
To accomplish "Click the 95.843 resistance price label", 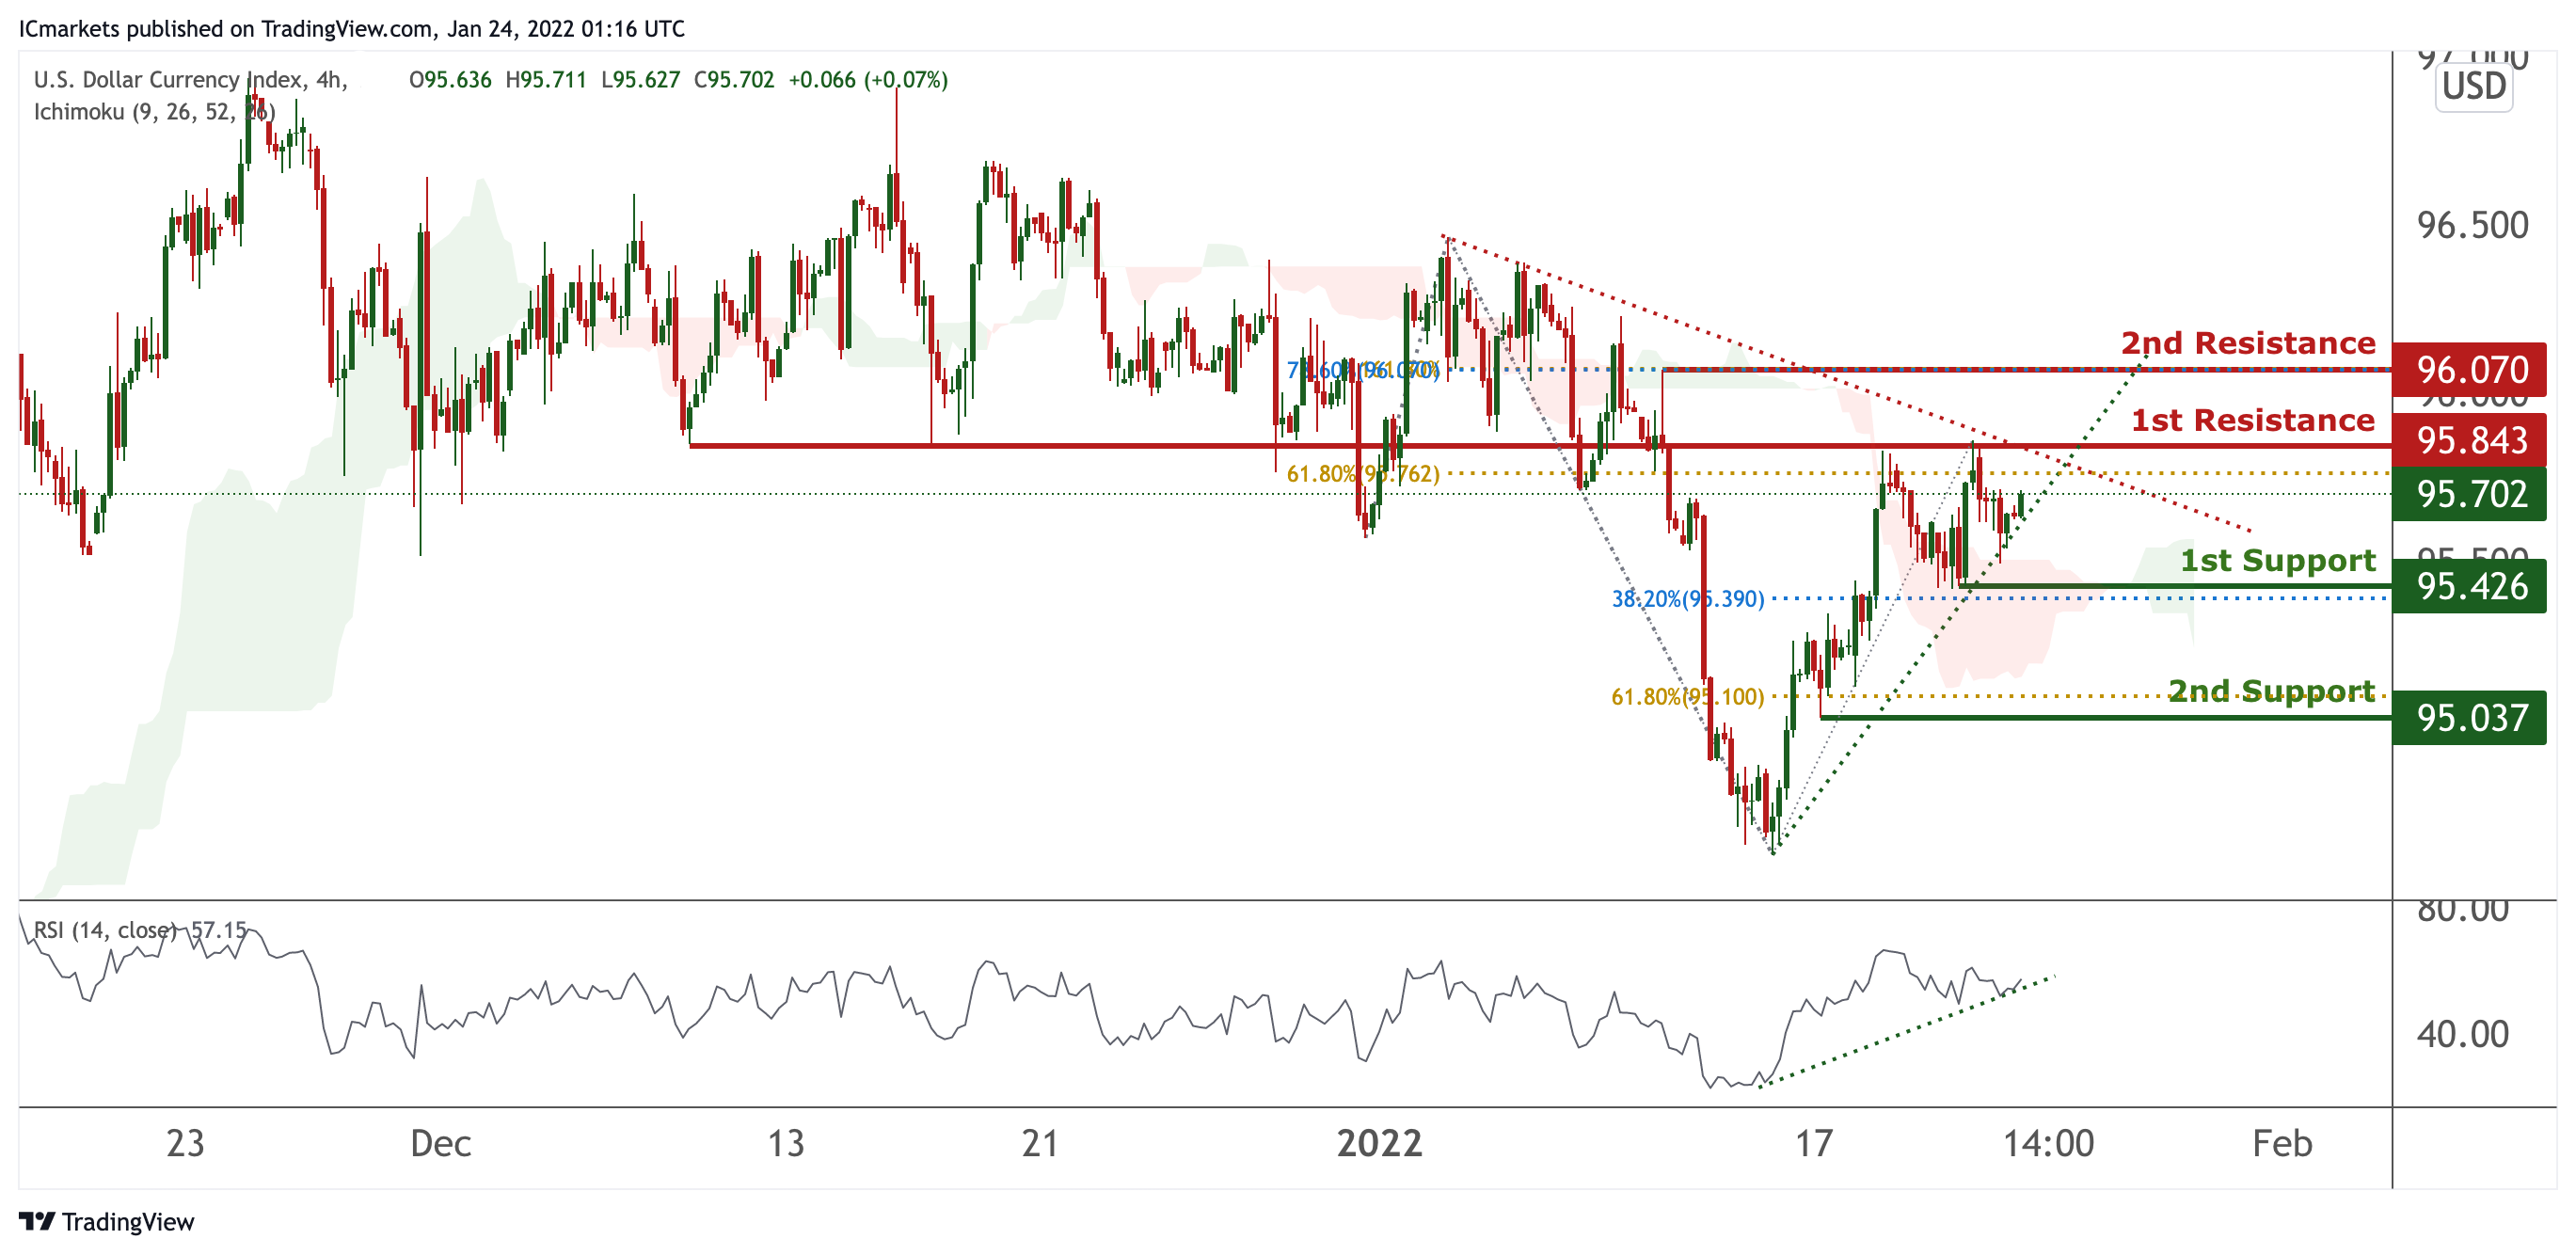I will click(2470, 440).
